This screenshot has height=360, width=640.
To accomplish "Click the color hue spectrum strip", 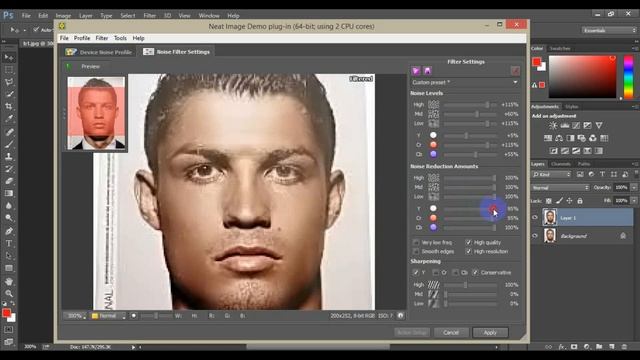I will click(629, 77).
